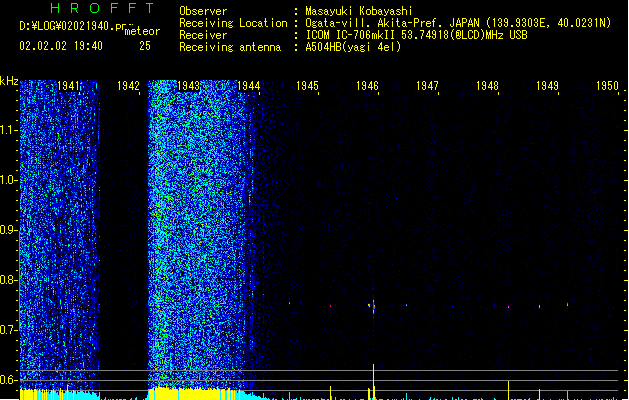Click the meteor count value 25
Image resolution: width=629 pixels, height=400 pixels.
[145, 46]
